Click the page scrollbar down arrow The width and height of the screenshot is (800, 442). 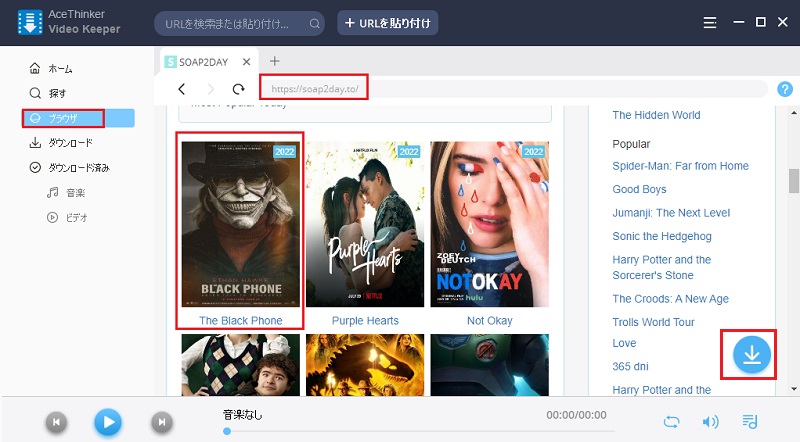[794, 389]
